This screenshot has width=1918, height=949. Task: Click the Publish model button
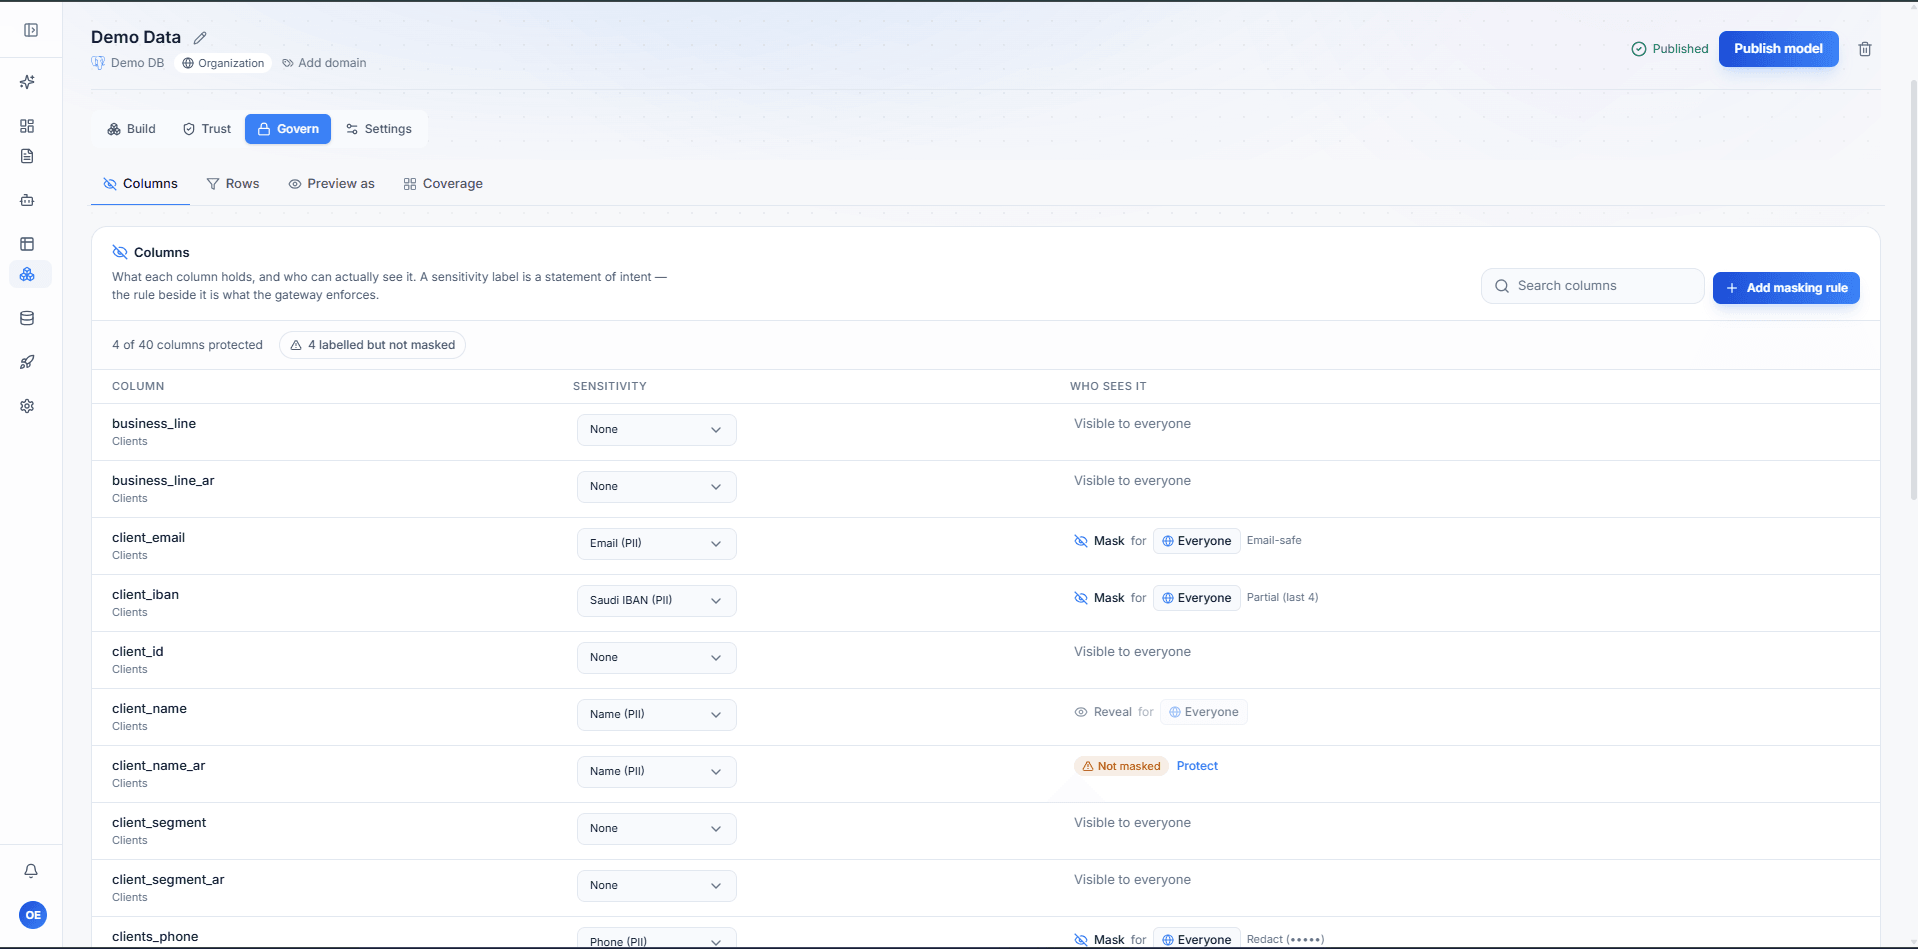point(1779,49)
